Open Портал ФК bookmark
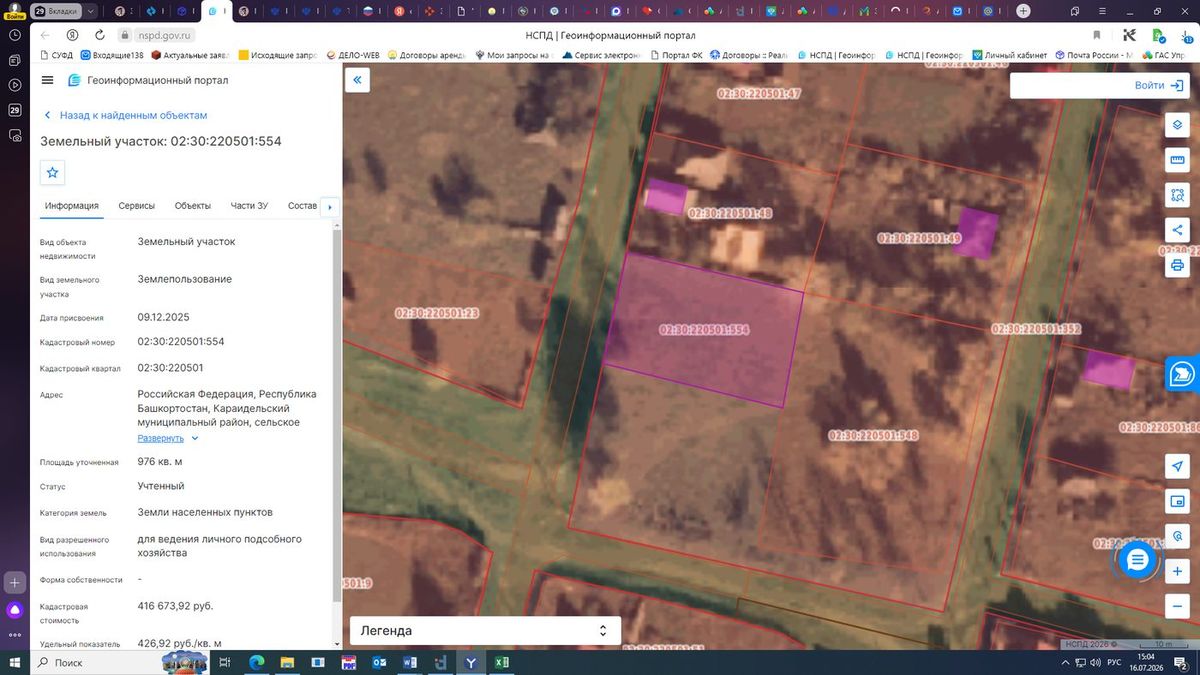Image resolution: width=1200 pixels, height=675 pixels. point(677,55)
